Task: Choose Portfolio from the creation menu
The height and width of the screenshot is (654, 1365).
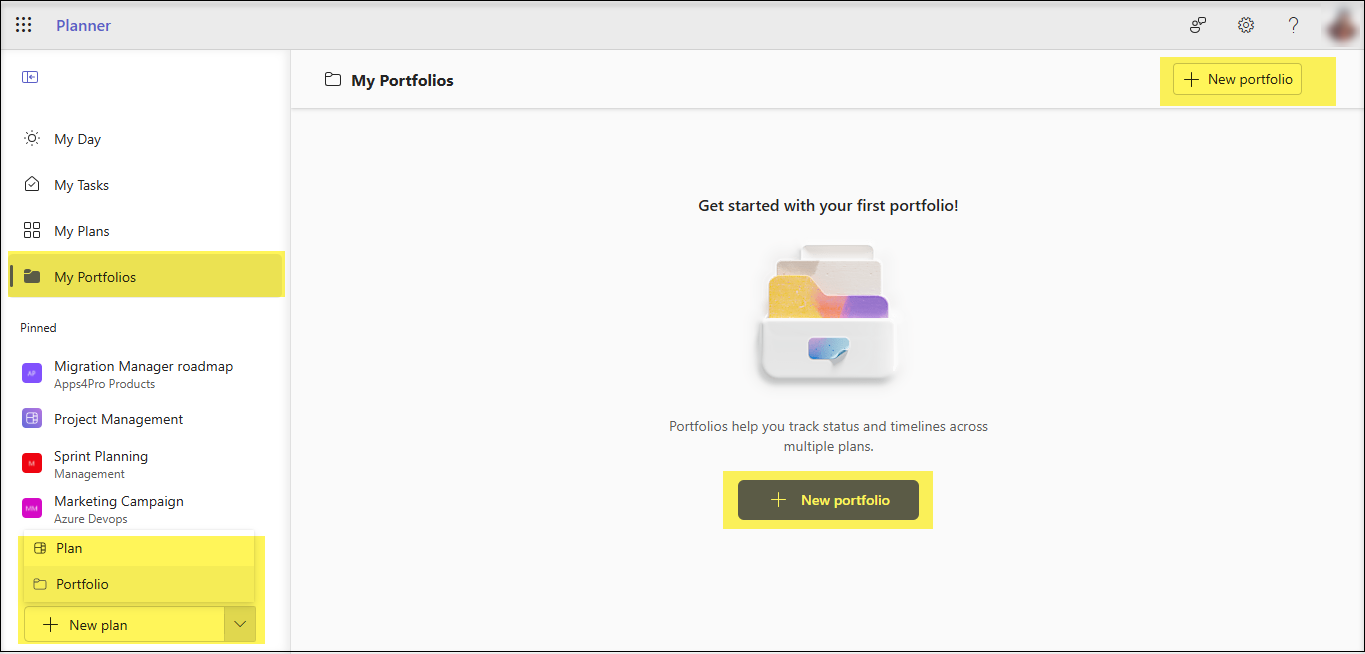Action: pos(80,584)
